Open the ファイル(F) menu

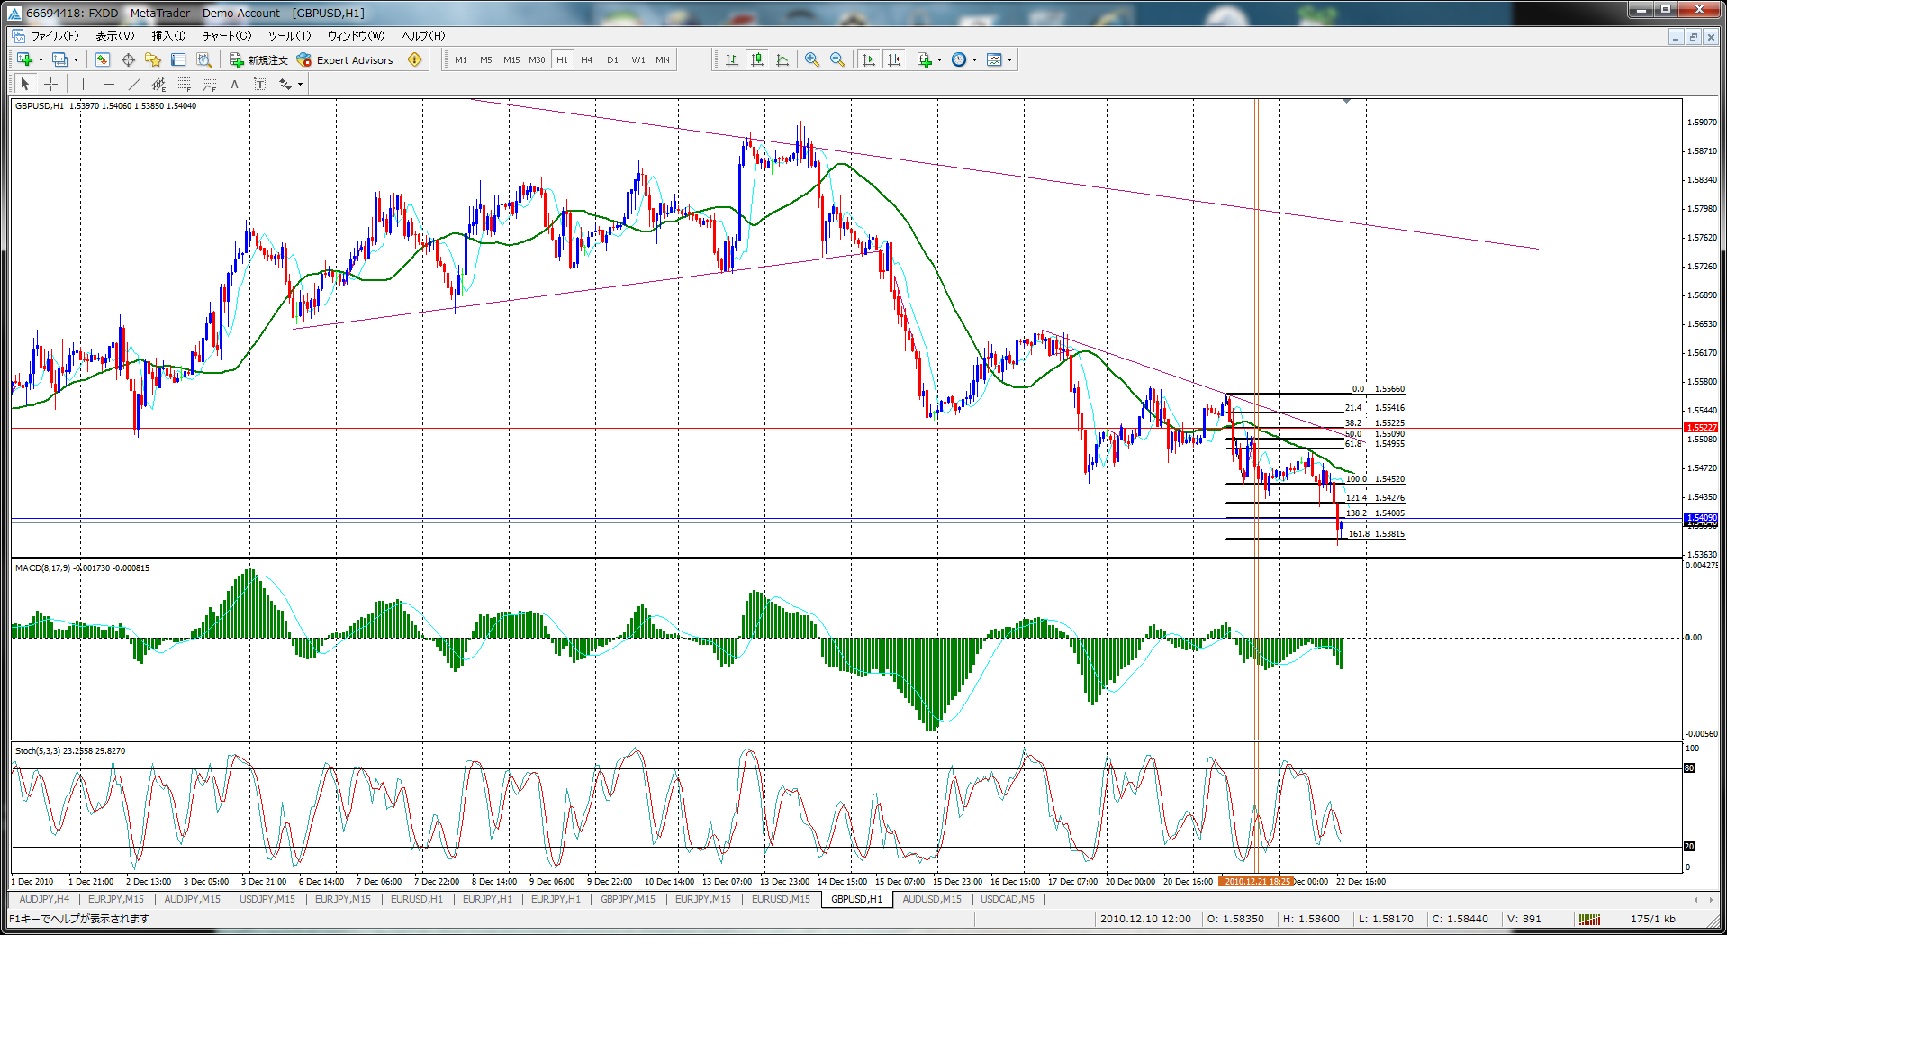(x=55, y=36)
